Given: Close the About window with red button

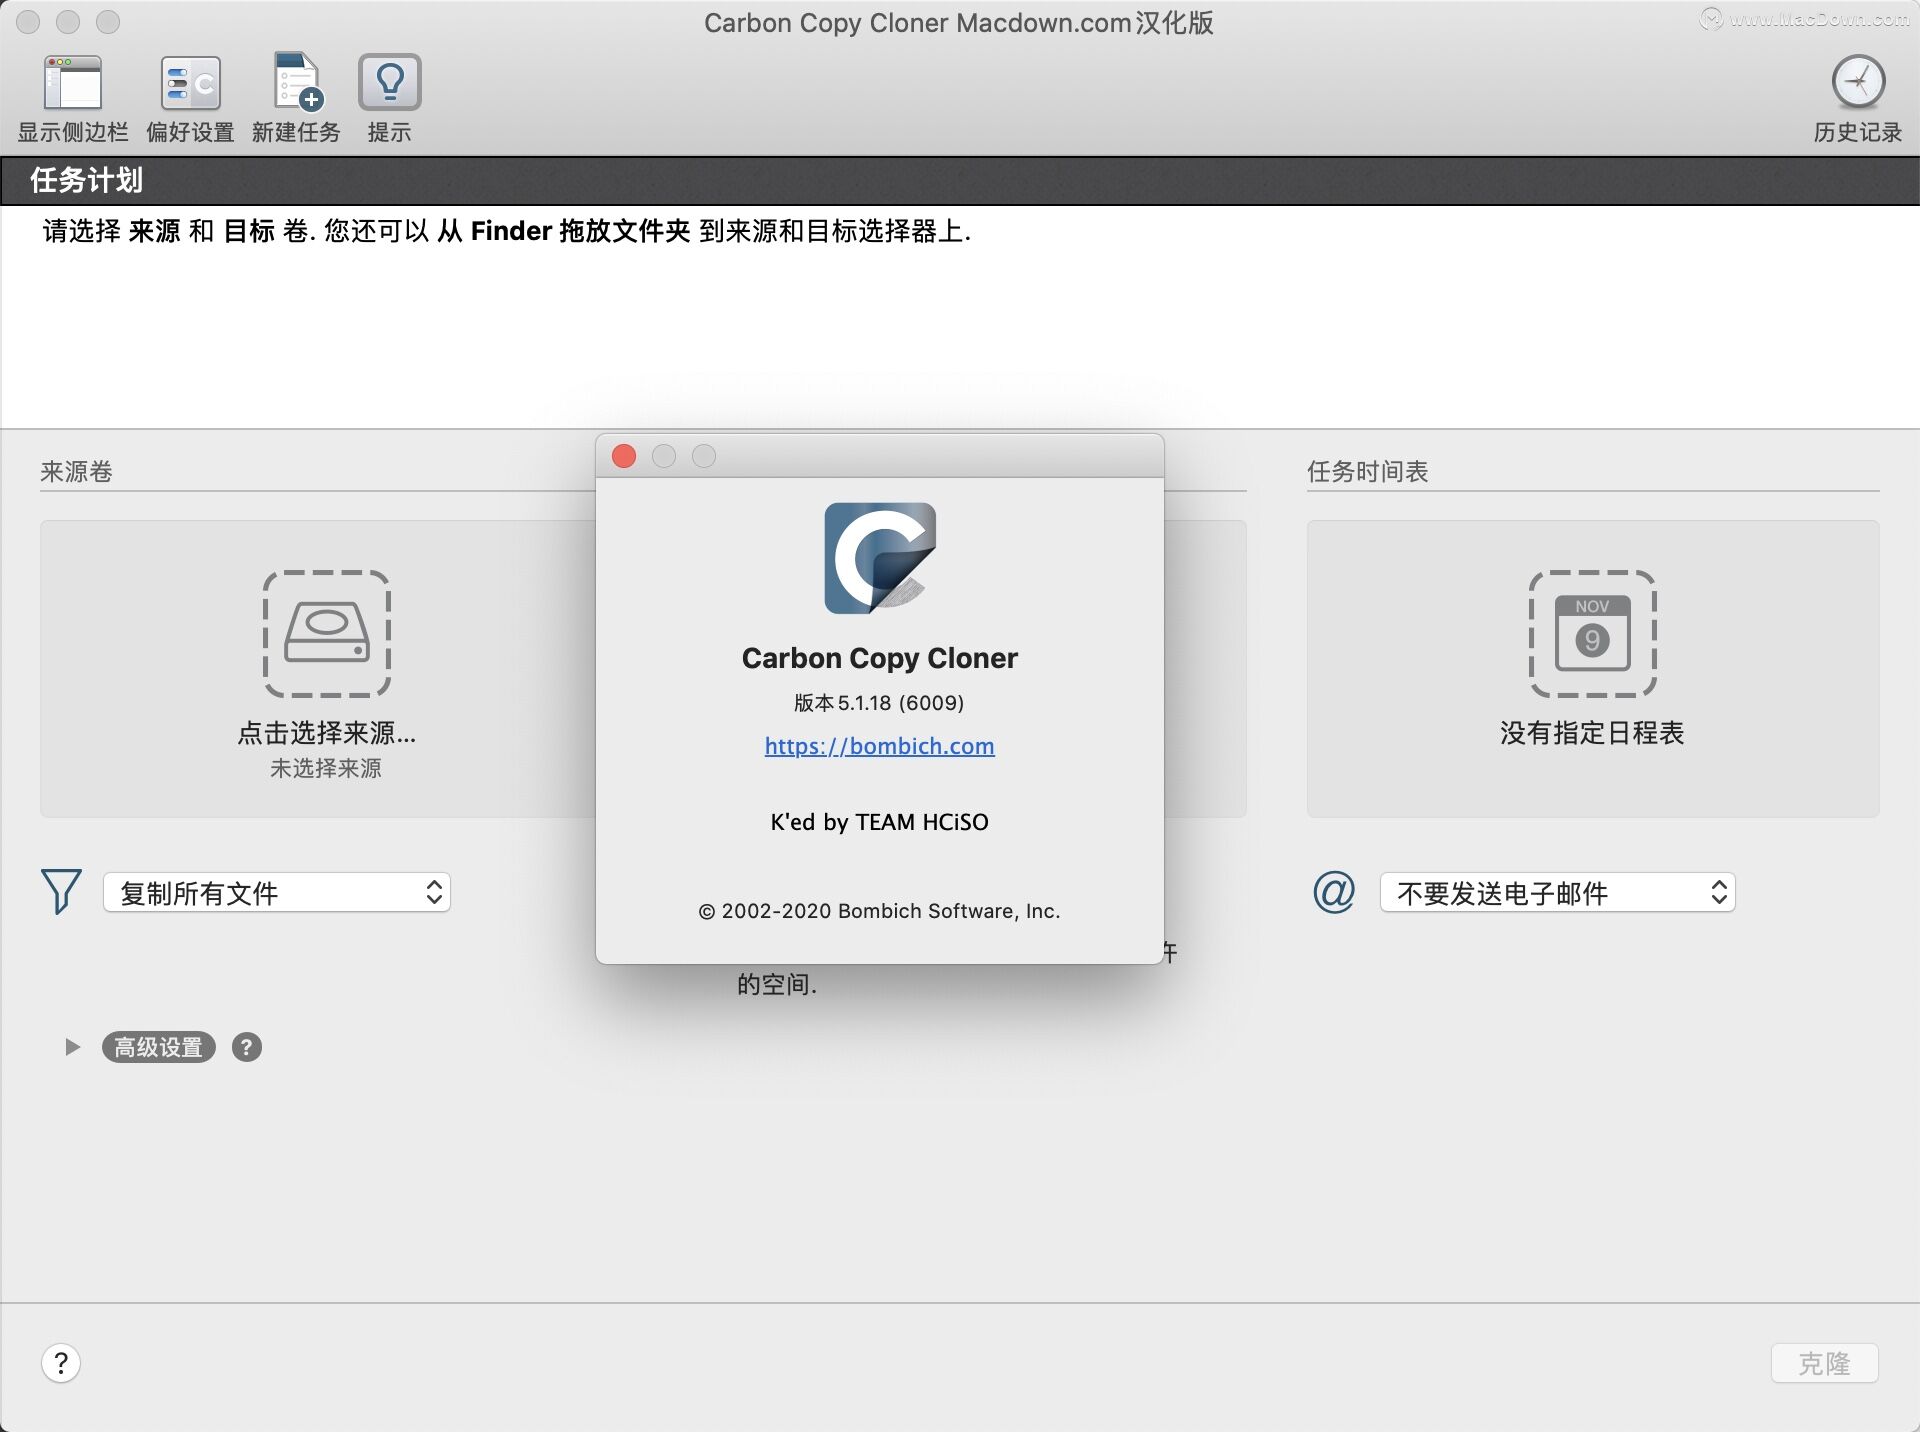Looking at the screenshot, I should coord(624,456).
